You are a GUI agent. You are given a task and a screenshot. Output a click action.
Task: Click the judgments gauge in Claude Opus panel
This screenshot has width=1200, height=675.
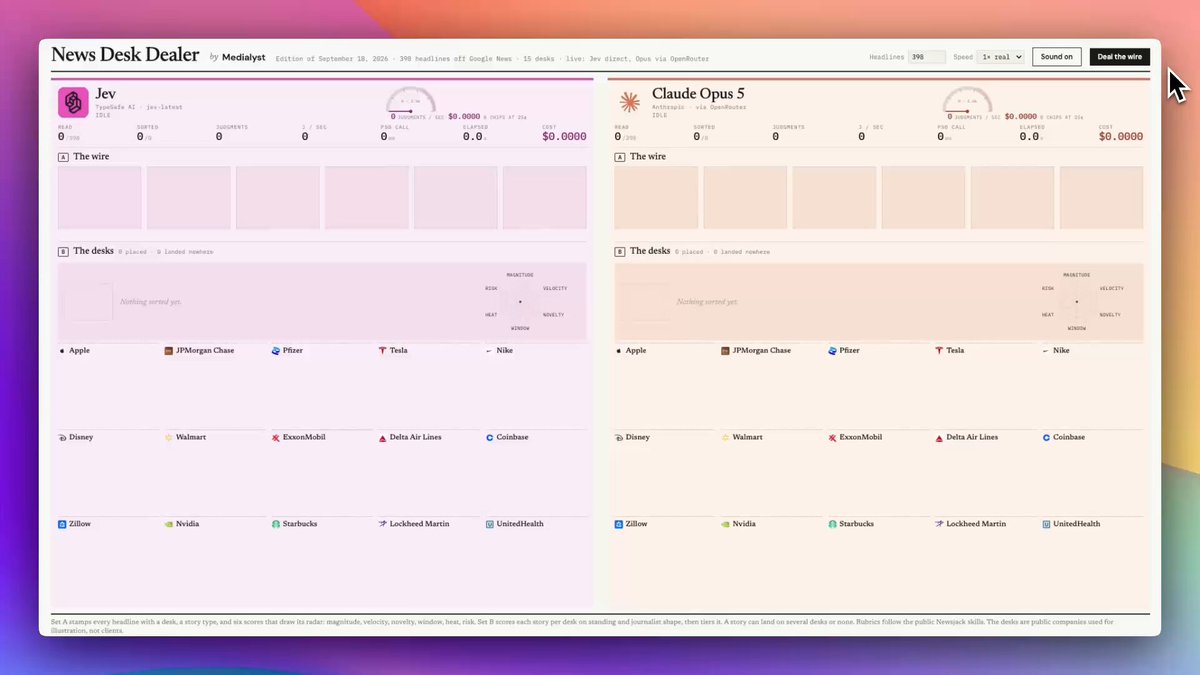tap(968, 101)
